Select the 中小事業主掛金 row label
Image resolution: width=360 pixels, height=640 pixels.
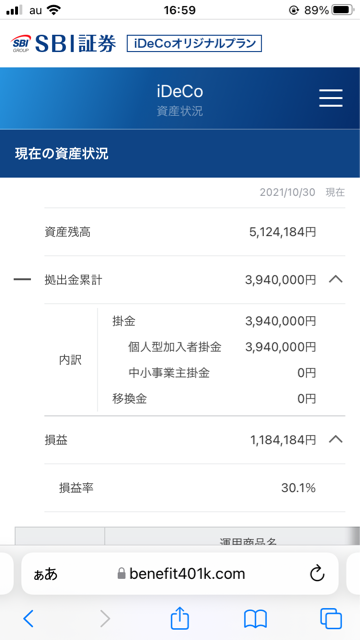tap(169, 373)
